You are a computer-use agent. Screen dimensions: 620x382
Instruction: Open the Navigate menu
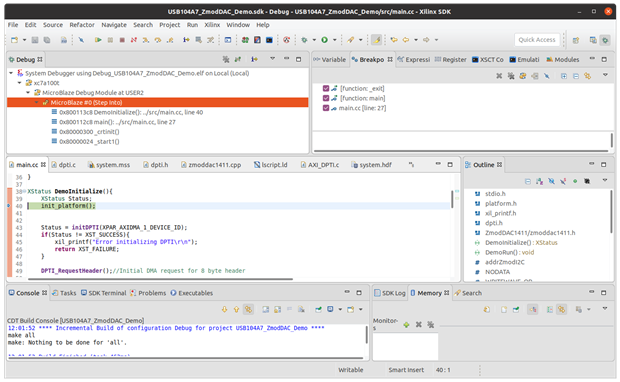coord(114,25)
